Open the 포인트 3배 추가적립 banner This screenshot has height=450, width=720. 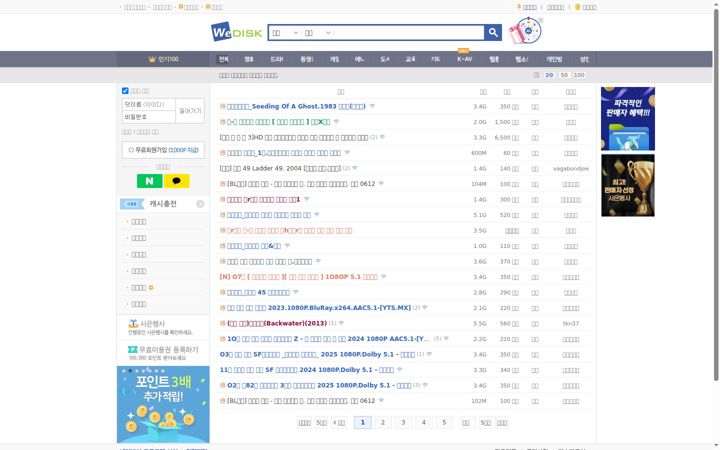coord(163,404)
